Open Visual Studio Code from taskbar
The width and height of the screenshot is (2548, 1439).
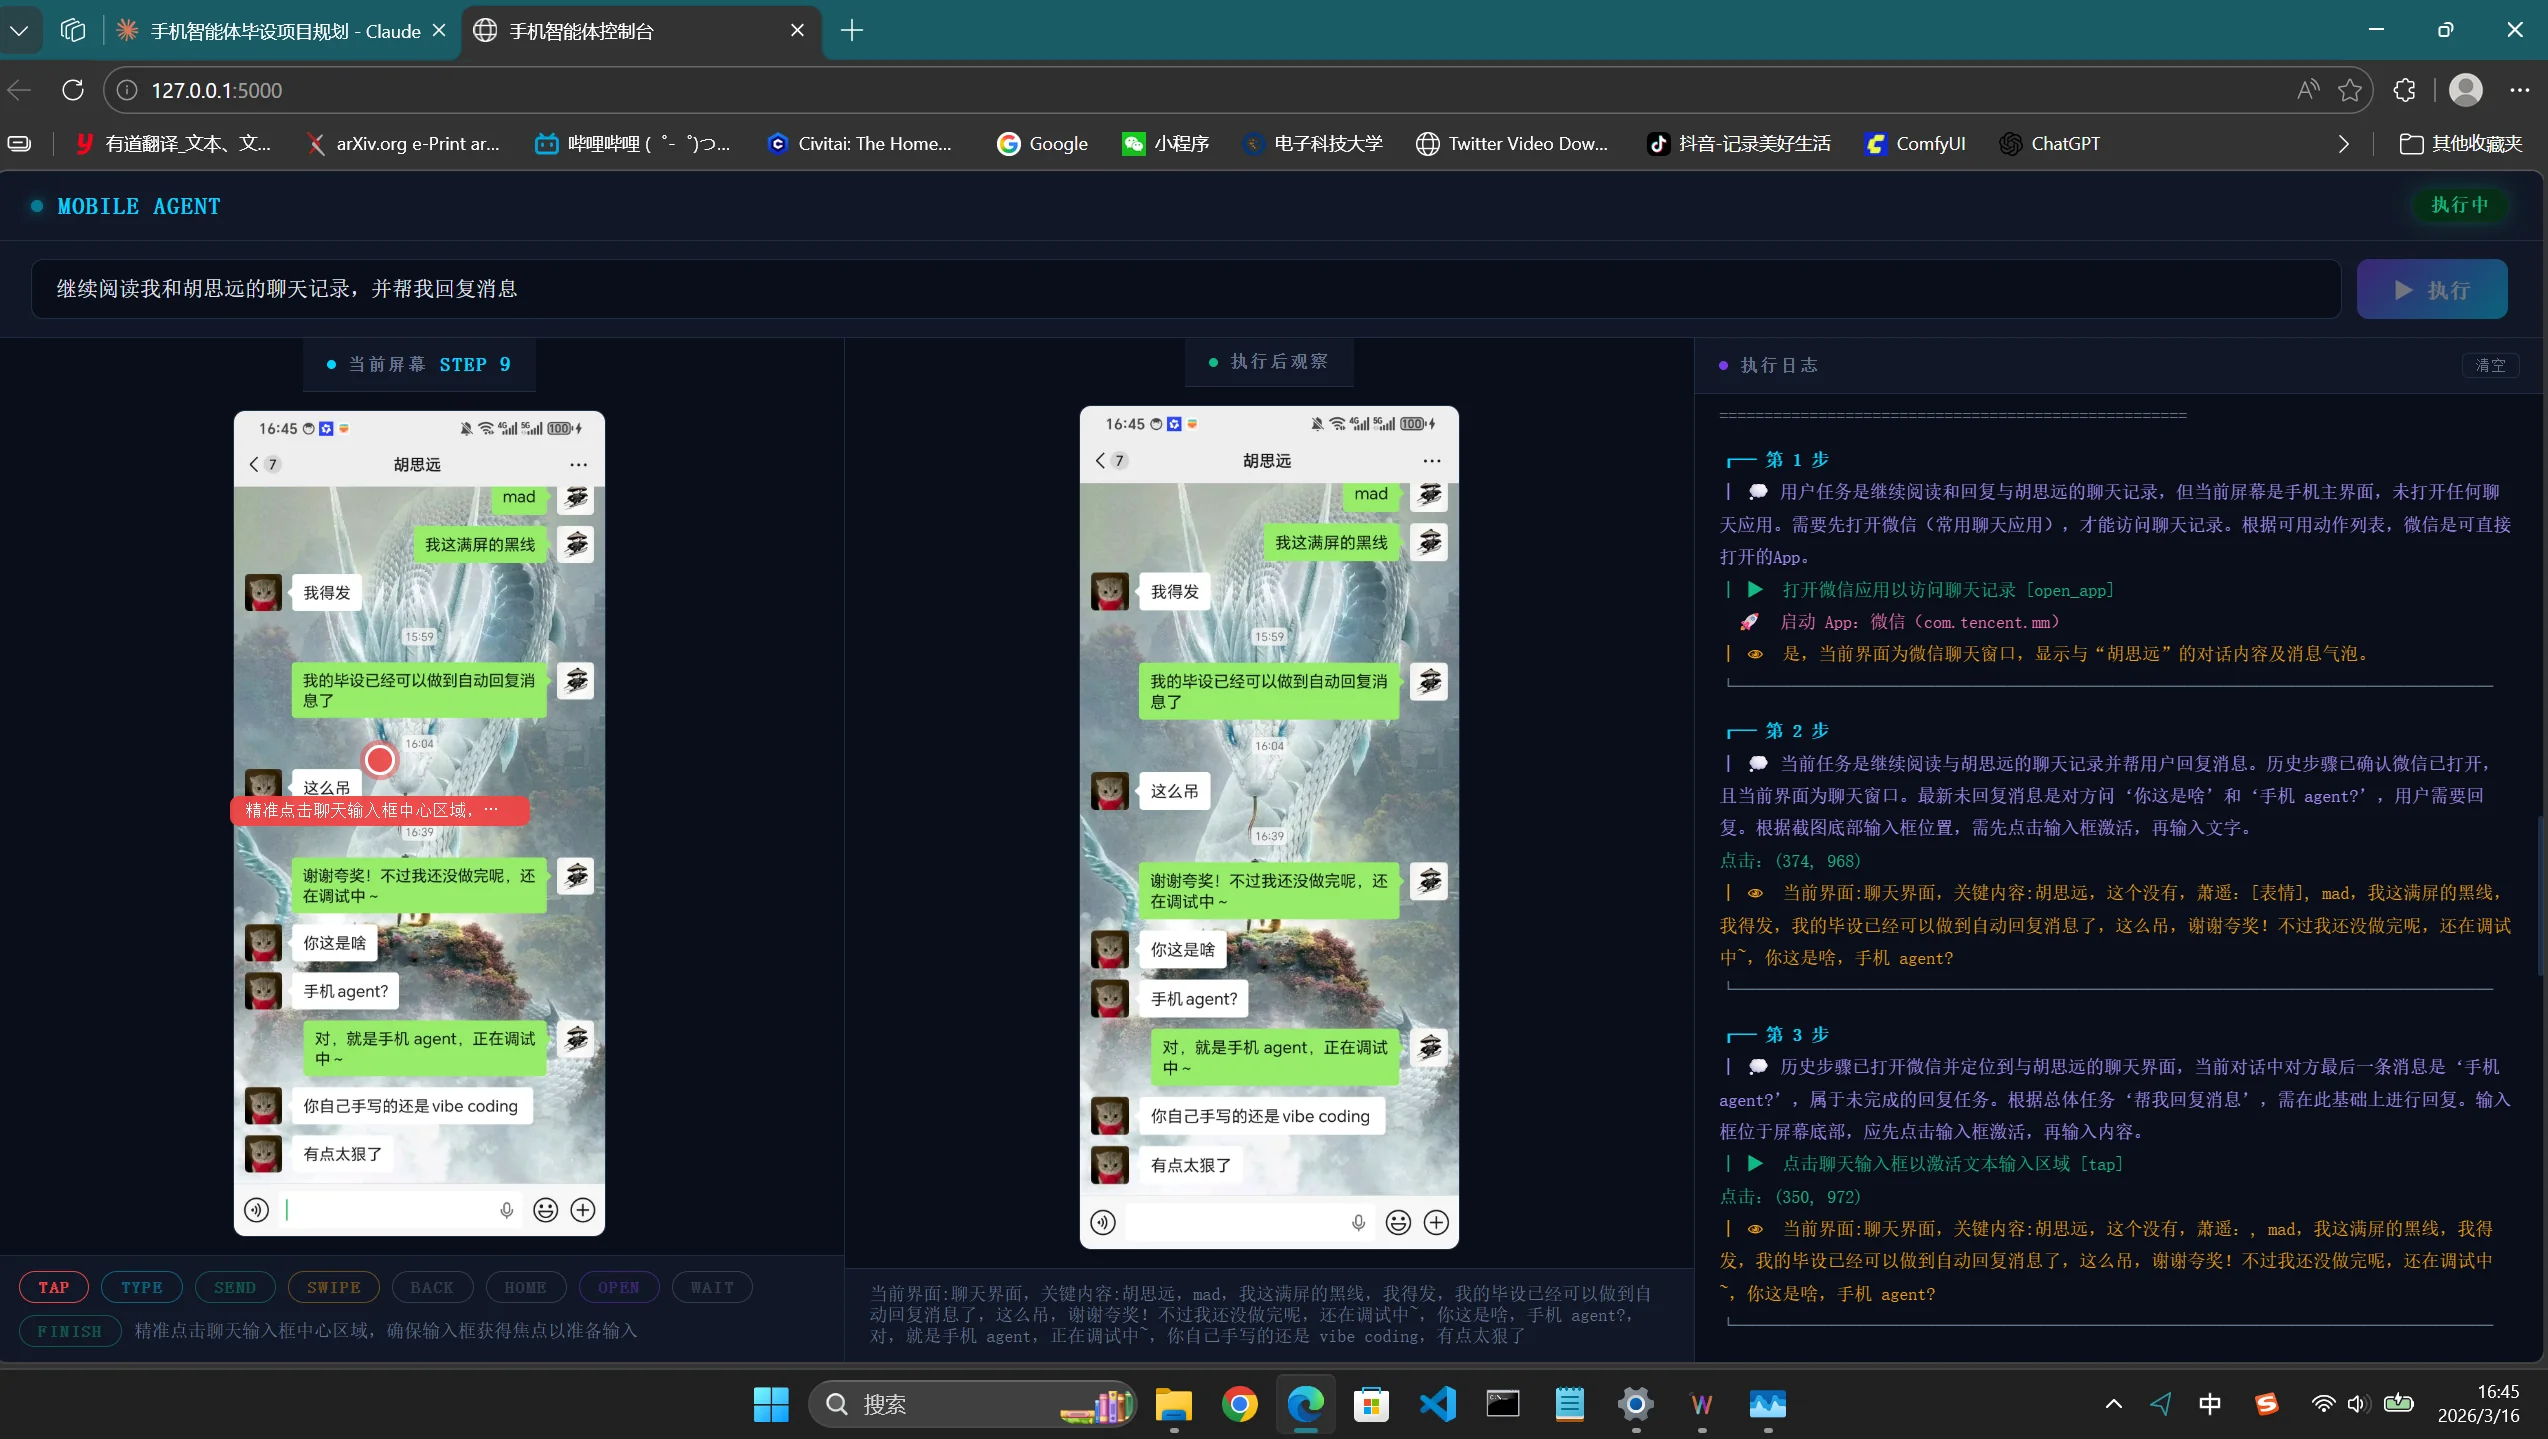tap(1437, 1405)
